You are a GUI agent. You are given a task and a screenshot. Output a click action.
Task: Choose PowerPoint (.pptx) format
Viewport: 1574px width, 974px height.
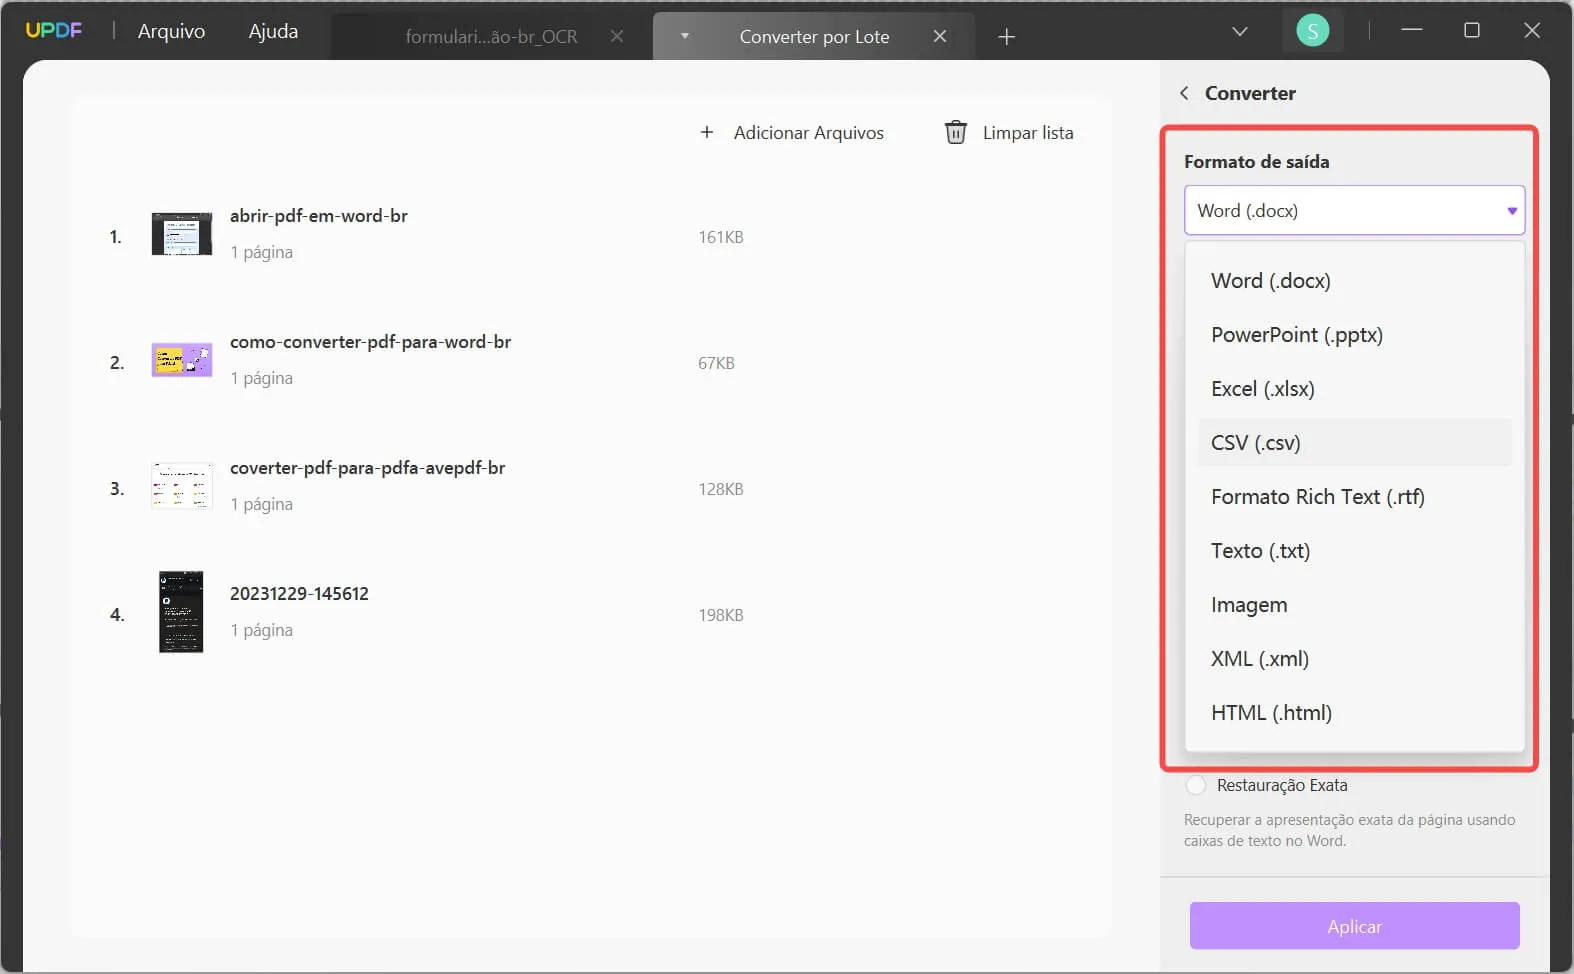pos(1354,334)
